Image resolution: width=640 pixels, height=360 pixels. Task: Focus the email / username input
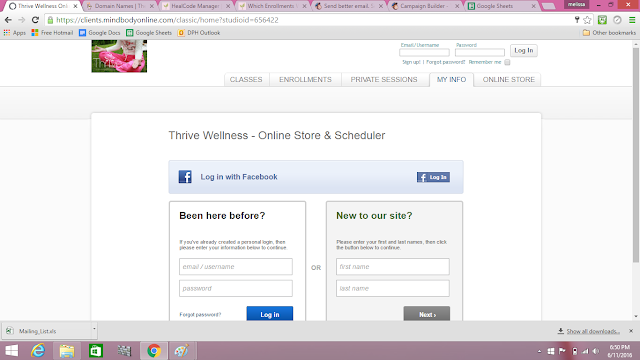[236, 267]
